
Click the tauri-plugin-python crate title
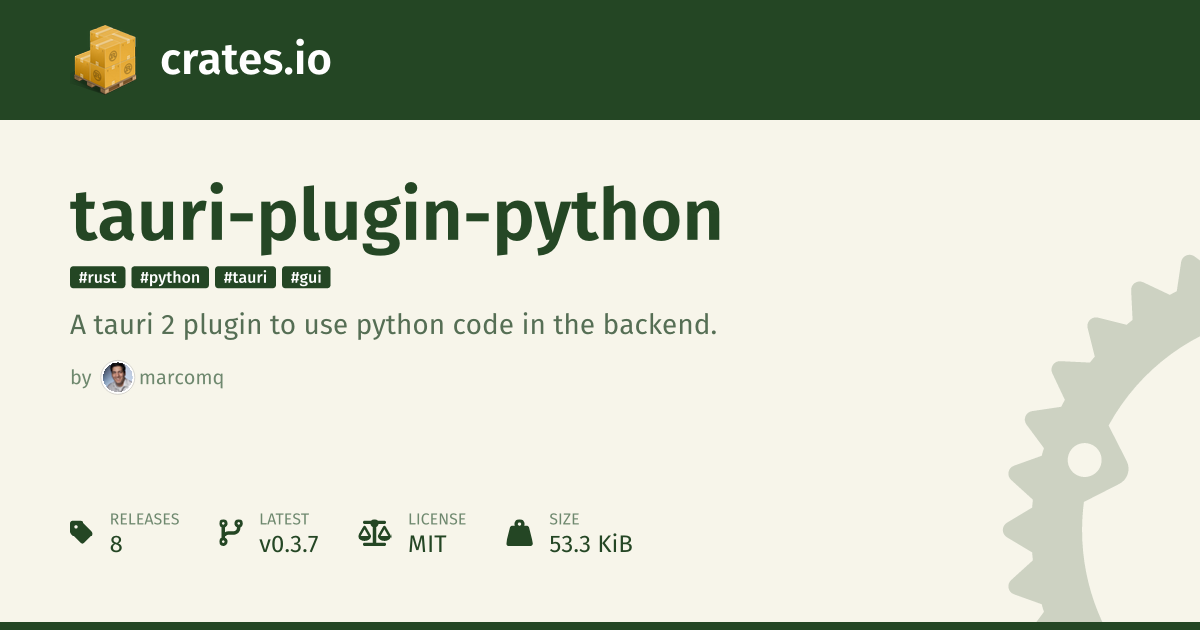pos(396,217)
